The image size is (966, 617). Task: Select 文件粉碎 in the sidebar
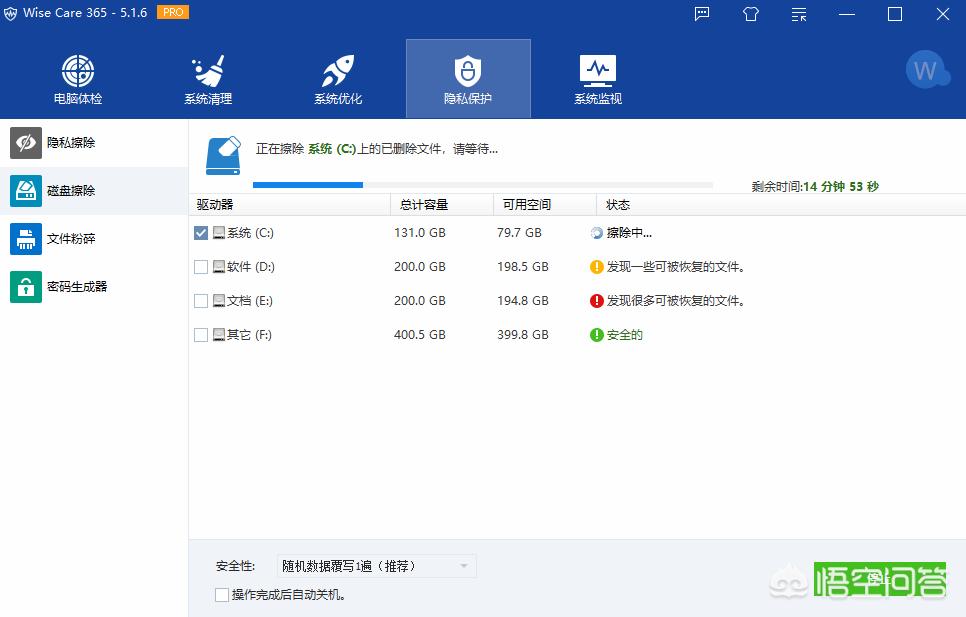(x=70, y=239)
